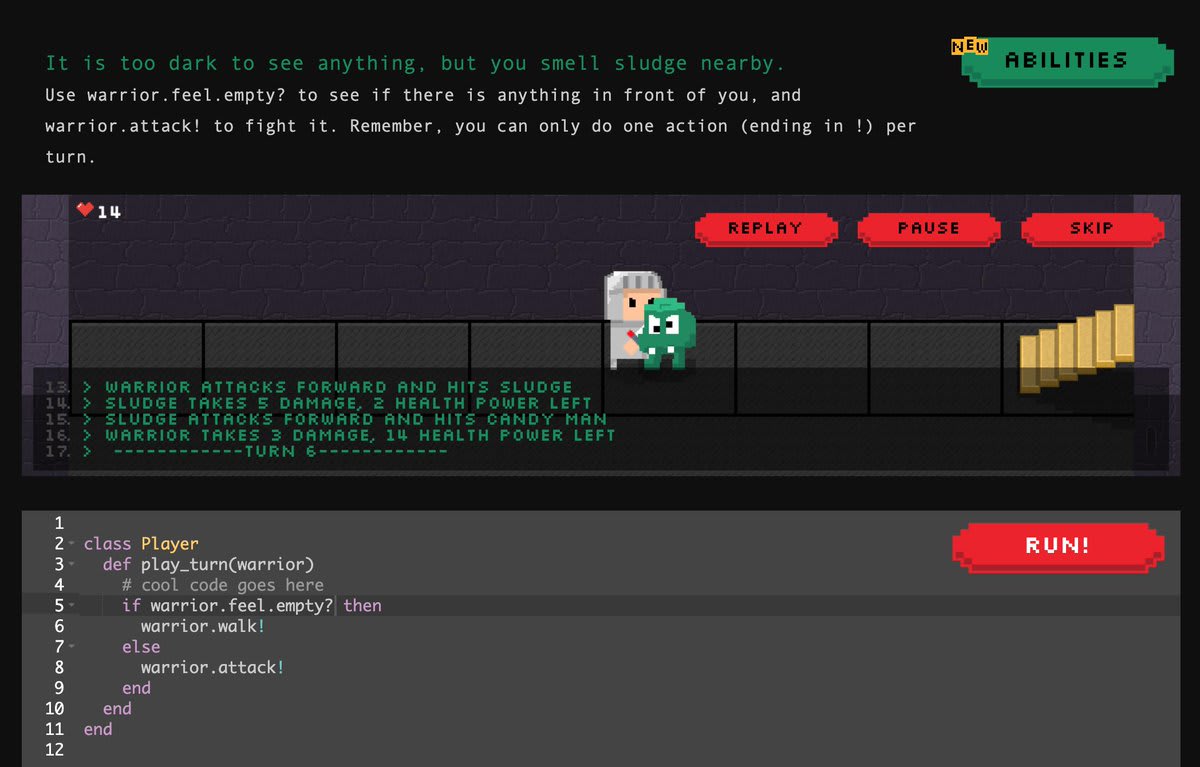Collapse the else block fold arrow
The height and width of the screenshot is (767, 1200).
(72, 647)
